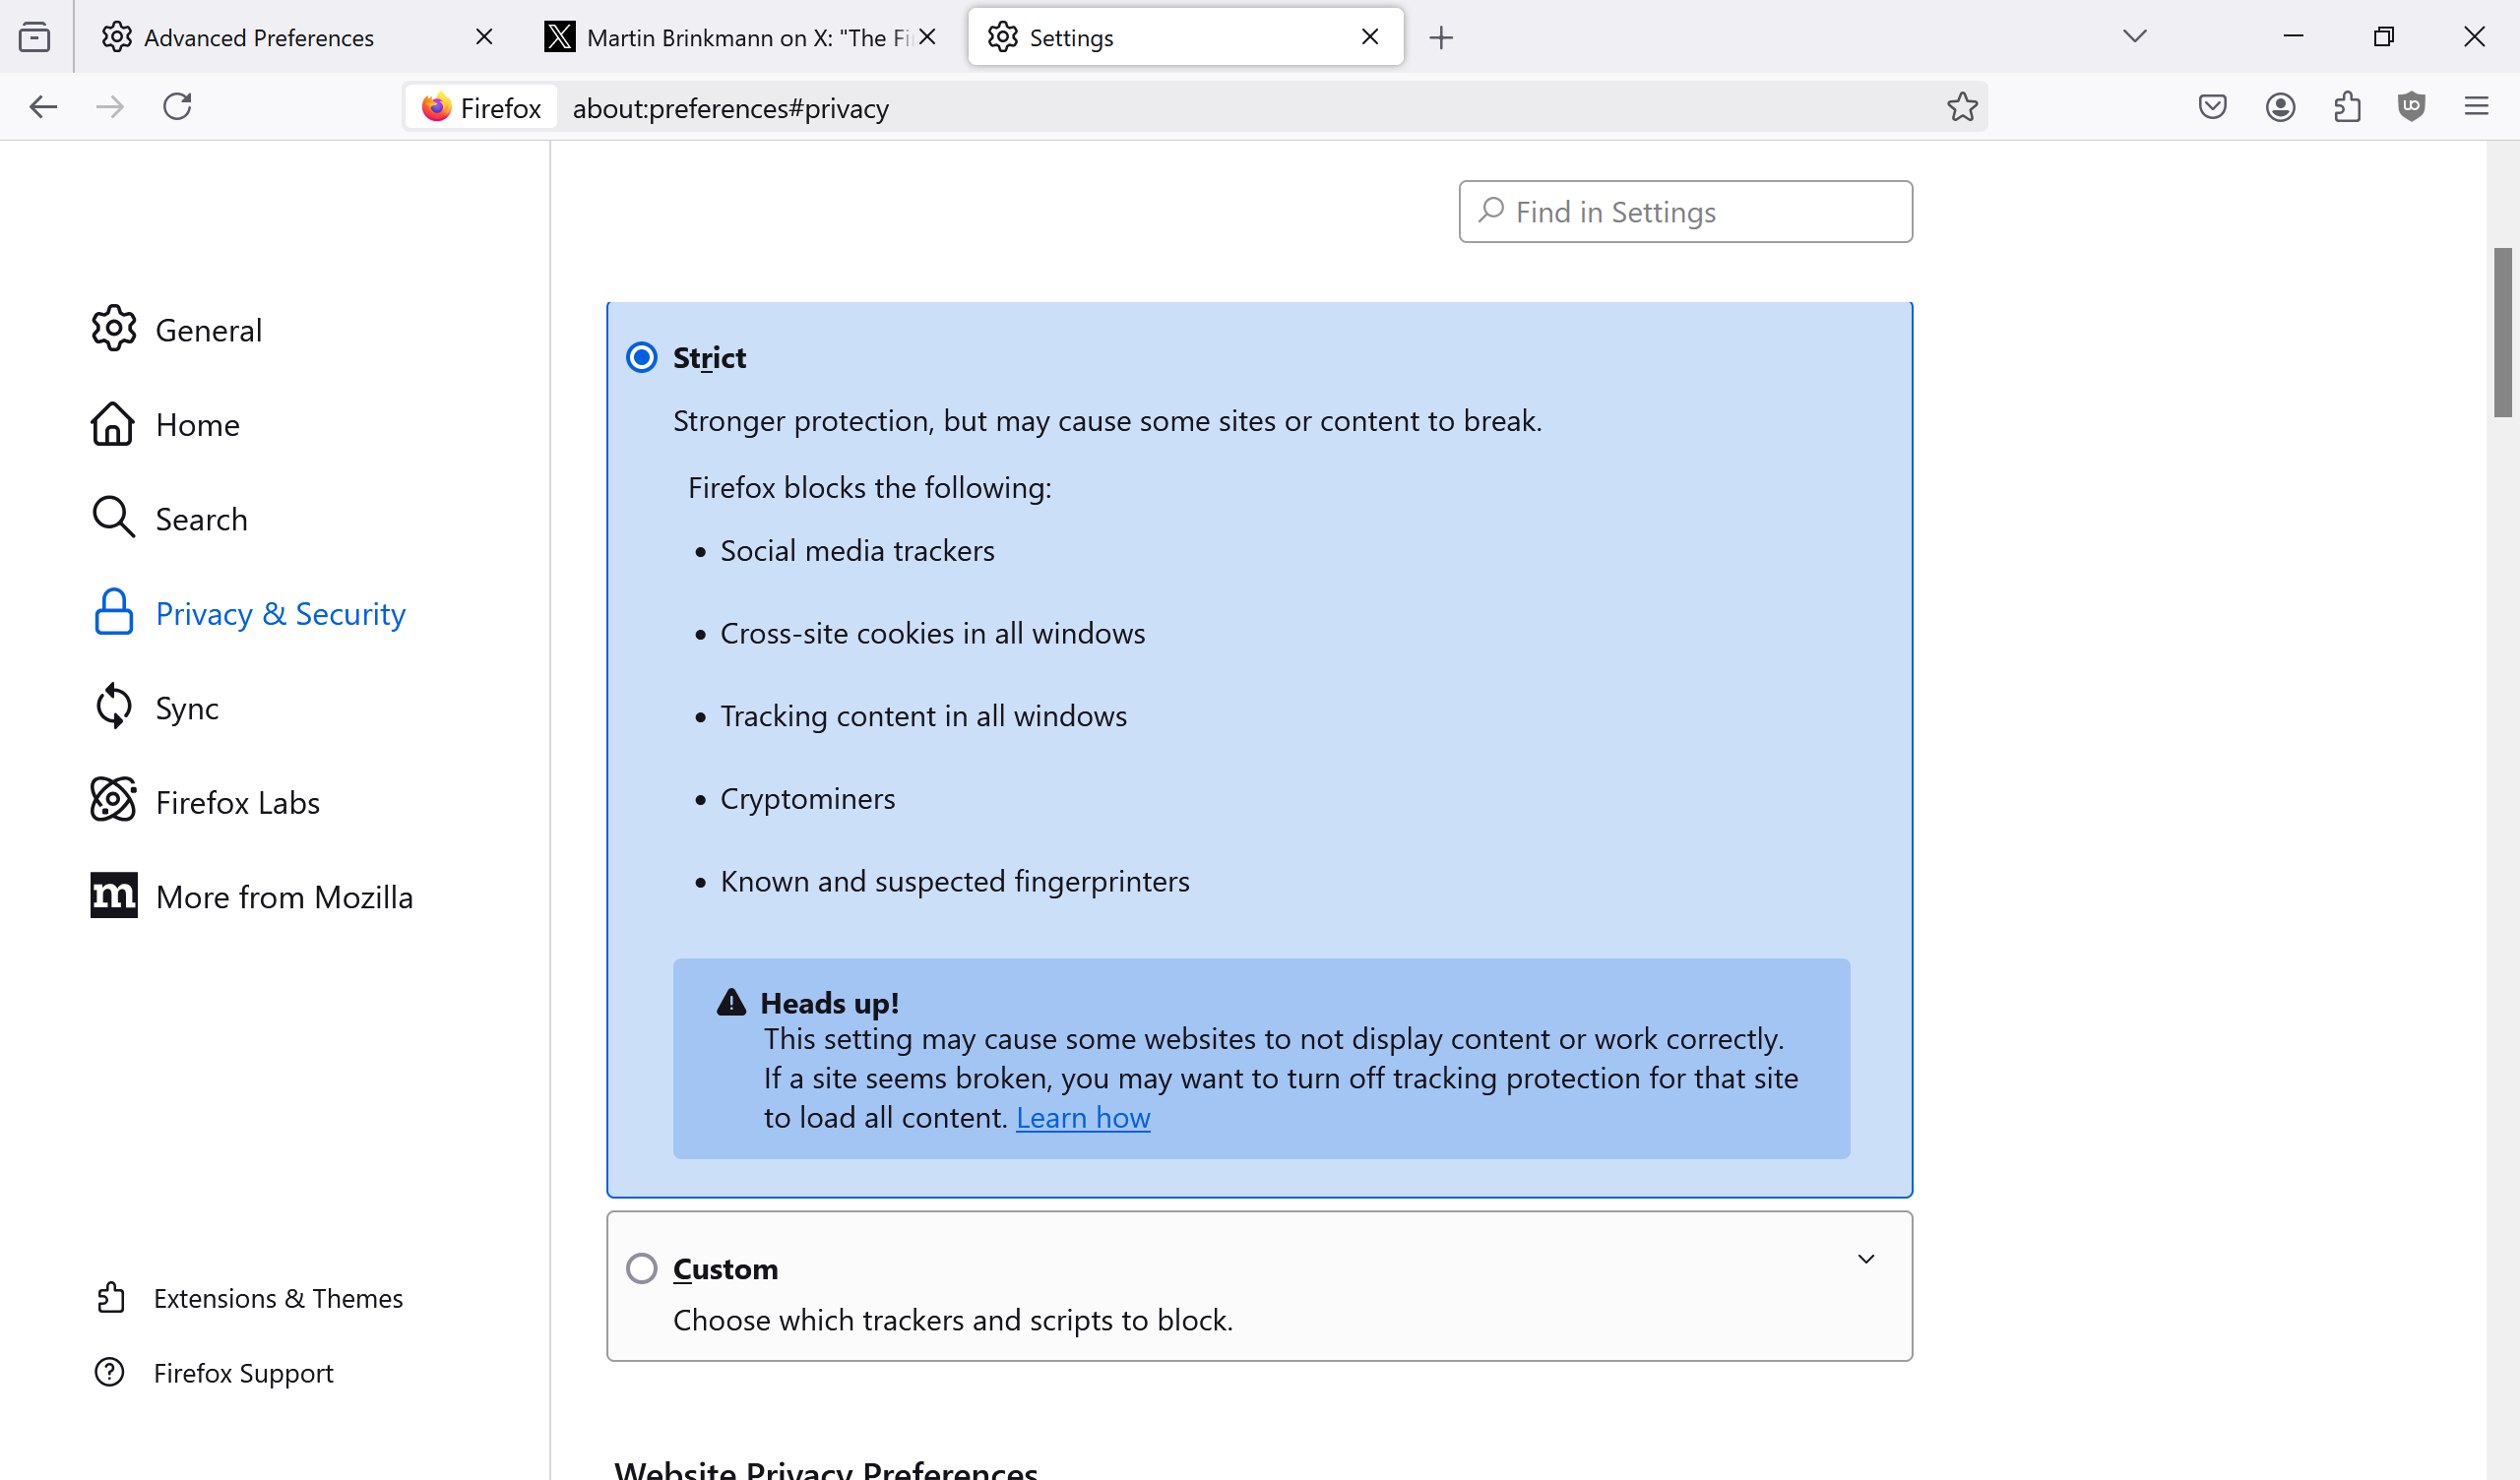Click the Settings tab in browser

tap(1186, 35)
